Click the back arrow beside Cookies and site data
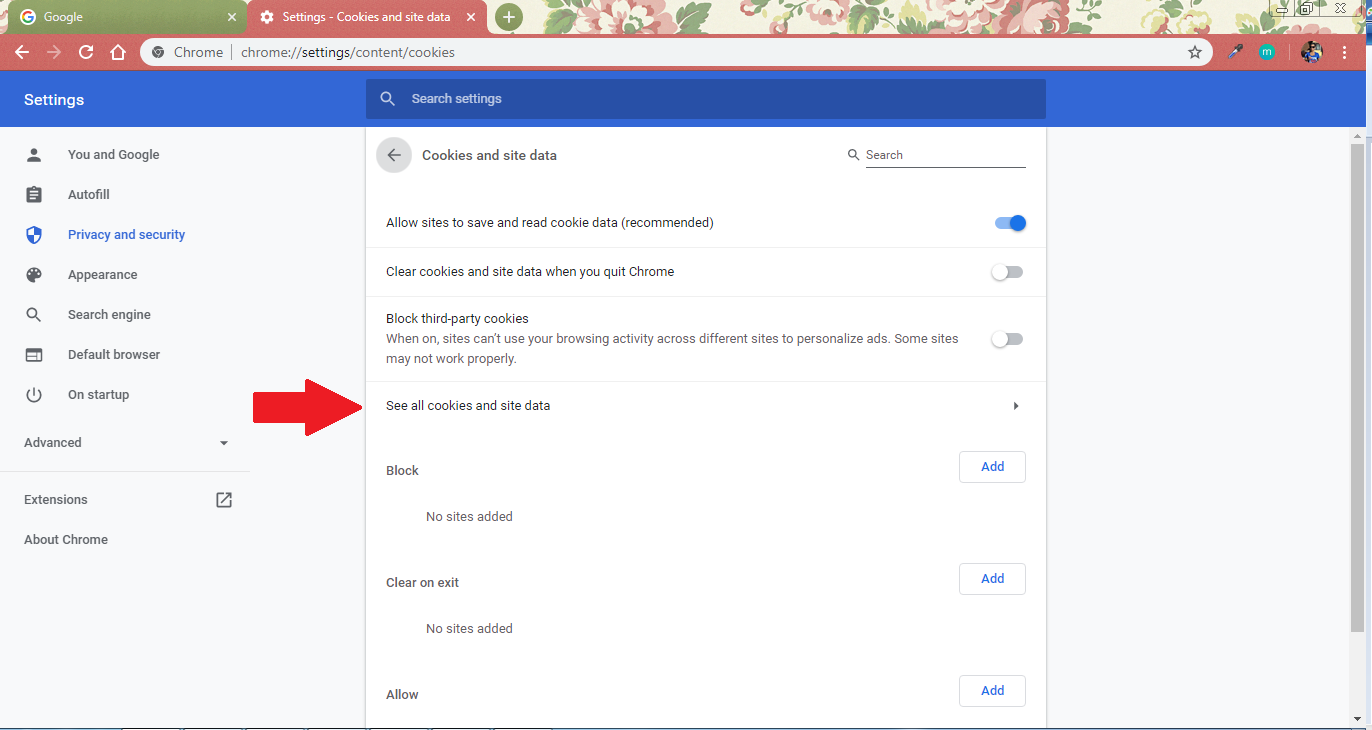The width and height of the screenshot is (1372, 730). pos(394,155)
